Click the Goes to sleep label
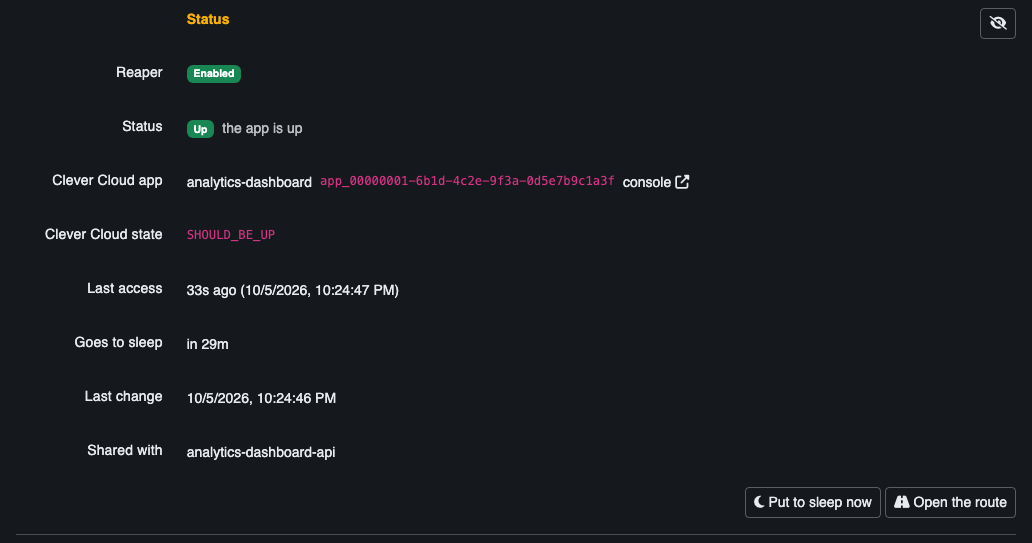 tap(118, 342)
